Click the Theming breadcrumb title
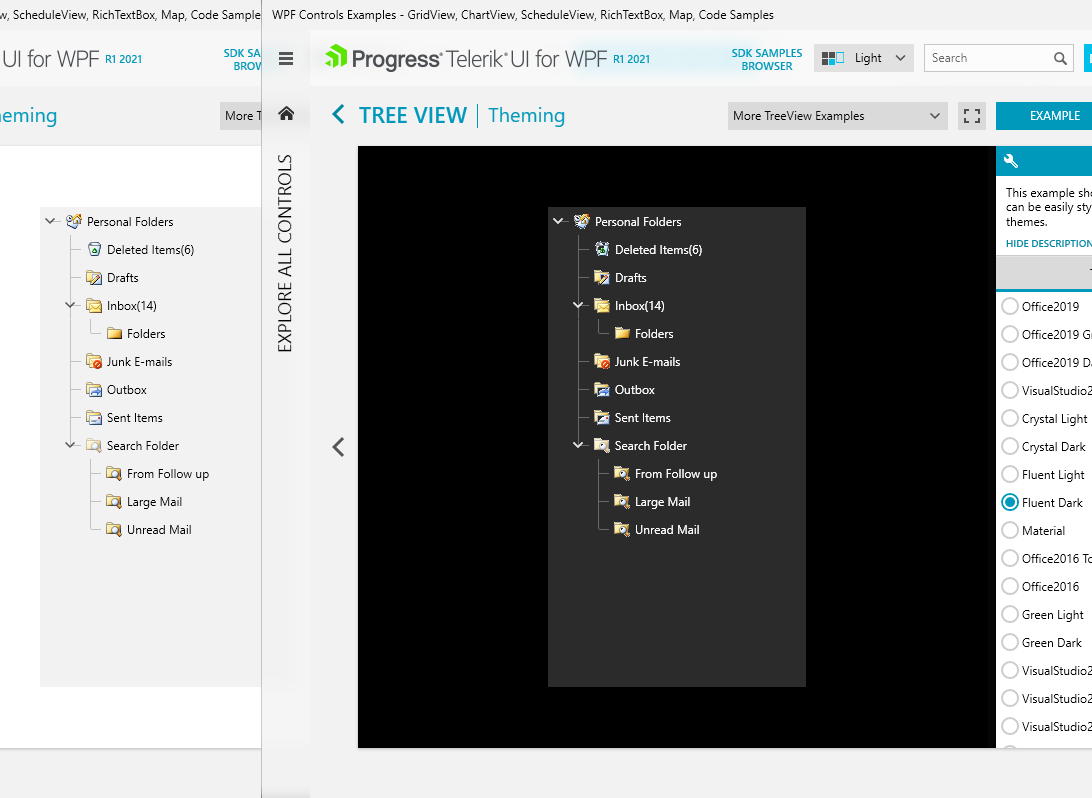 pyautogui.click(x=526, y=115)
